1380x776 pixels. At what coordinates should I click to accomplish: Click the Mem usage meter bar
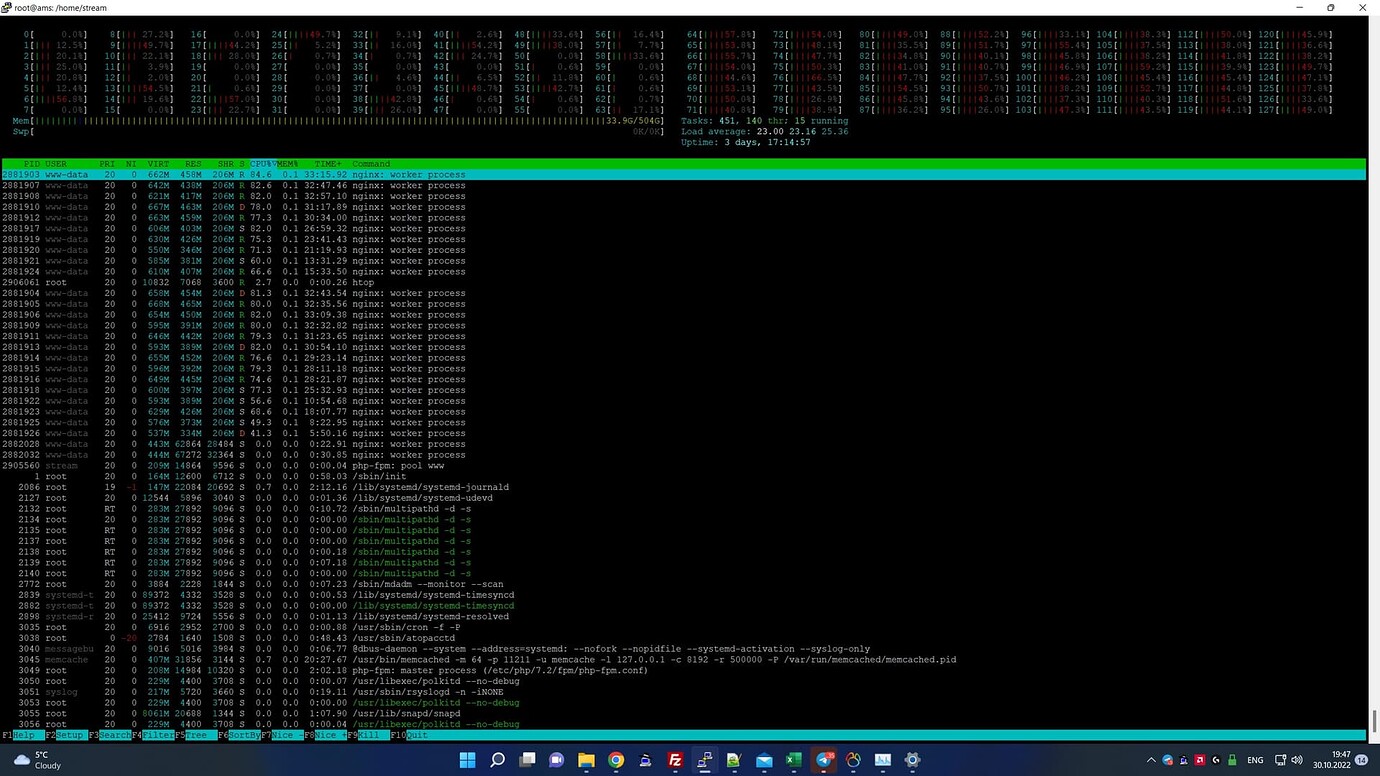tap(338, 120)
